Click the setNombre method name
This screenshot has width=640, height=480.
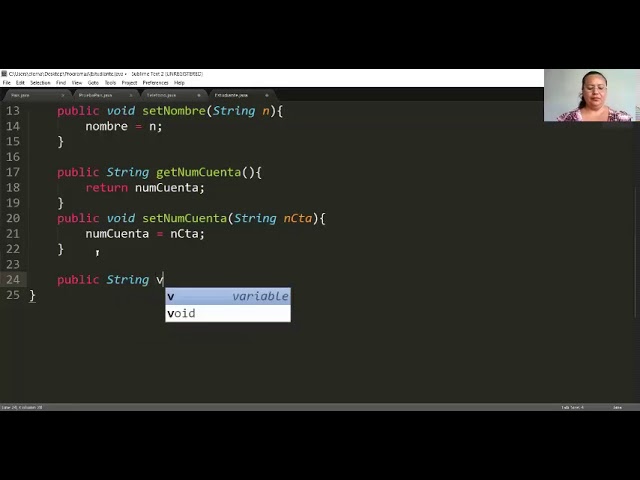pos(174,111)
